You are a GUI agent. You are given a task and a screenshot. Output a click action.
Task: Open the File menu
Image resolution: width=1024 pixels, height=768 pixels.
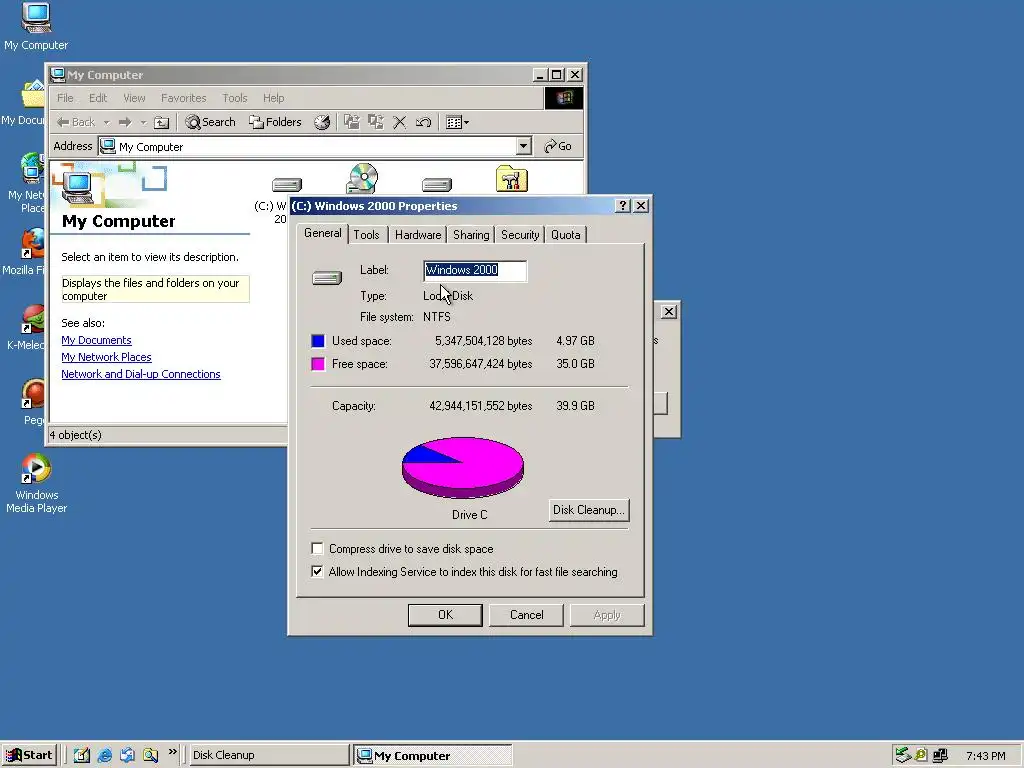[65, 98]
